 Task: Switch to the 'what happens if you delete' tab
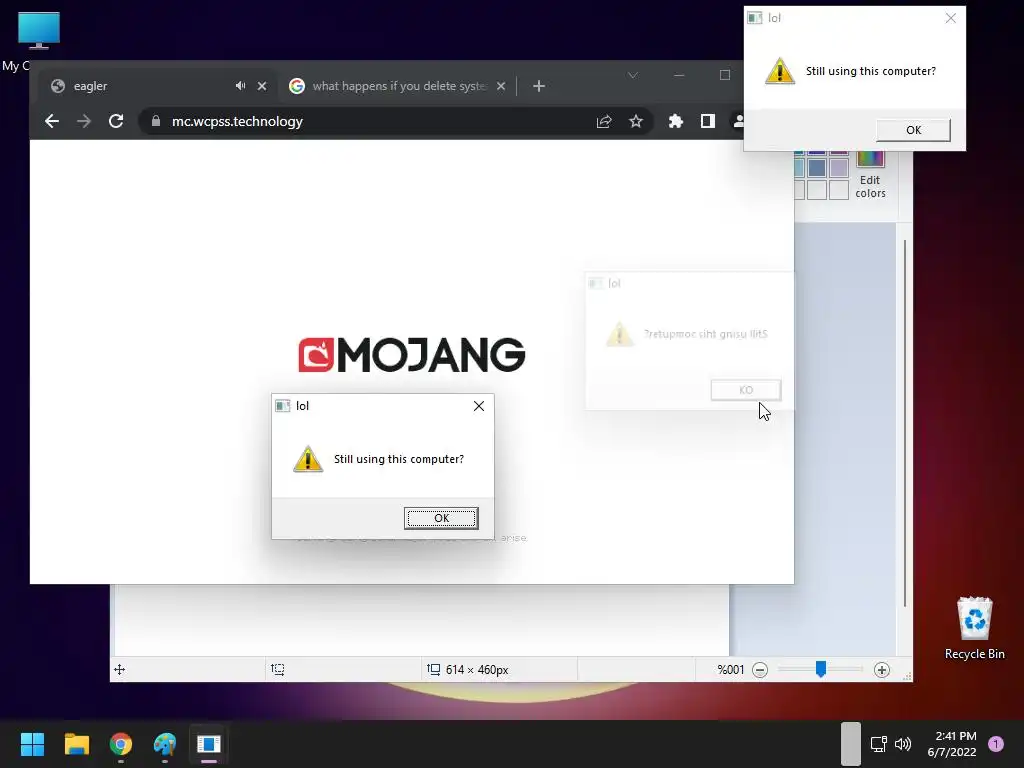coord(398,86)
